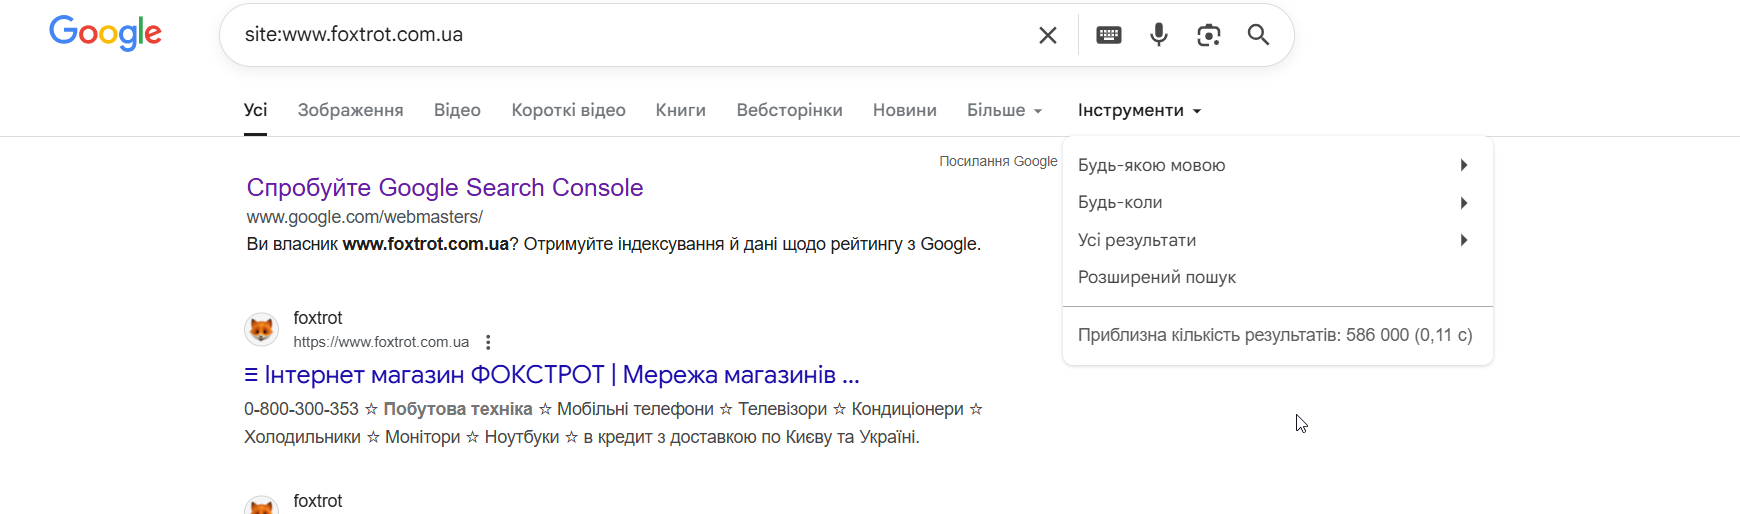Expand the Більше dropdown
The height and width of the screenshot is (514, 1740).
[1005, 110]
